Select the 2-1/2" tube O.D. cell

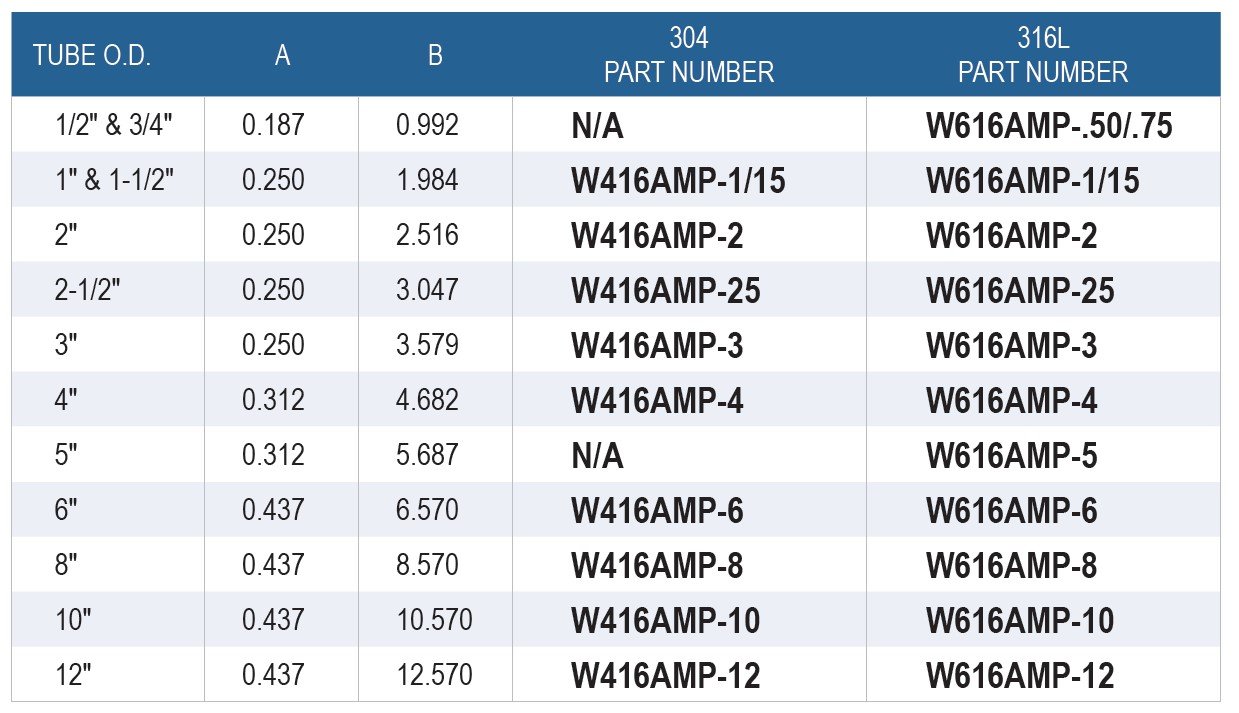88,290
